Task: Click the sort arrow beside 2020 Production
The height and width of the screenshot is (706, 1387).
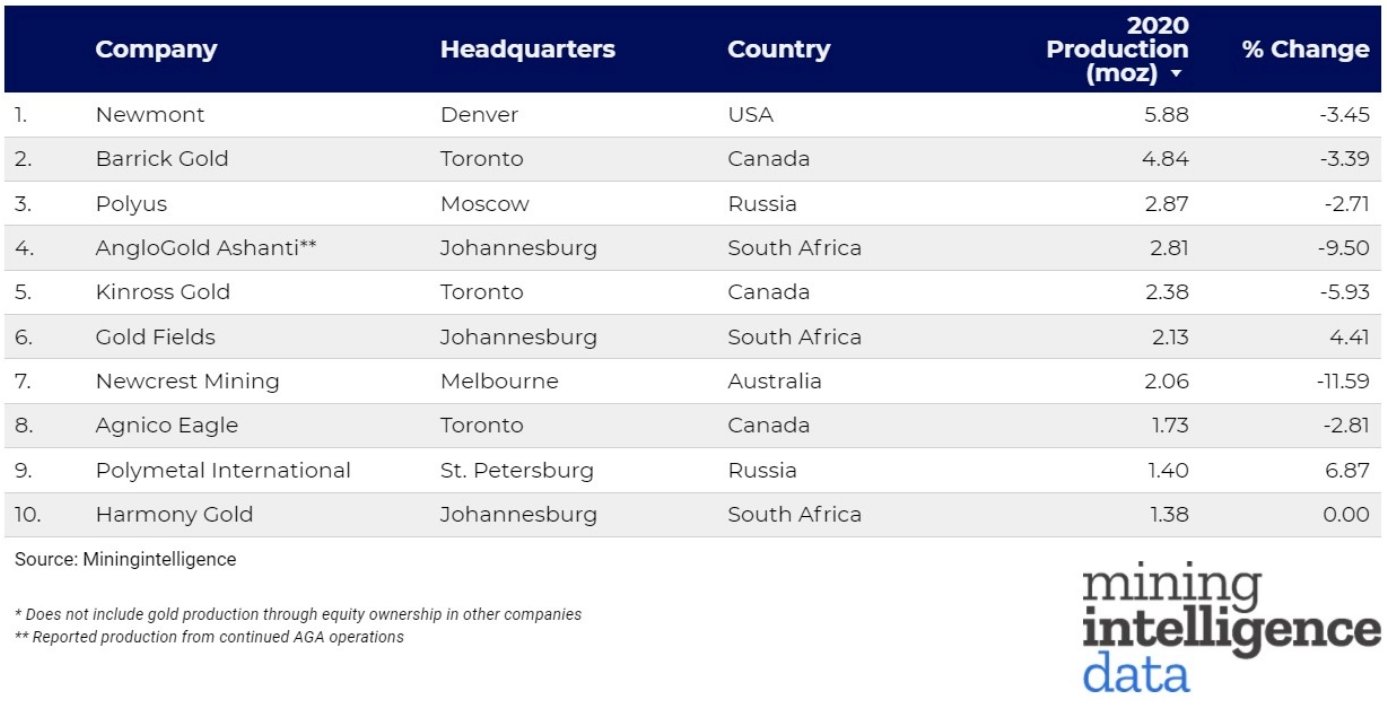Action: [1176, 75]
